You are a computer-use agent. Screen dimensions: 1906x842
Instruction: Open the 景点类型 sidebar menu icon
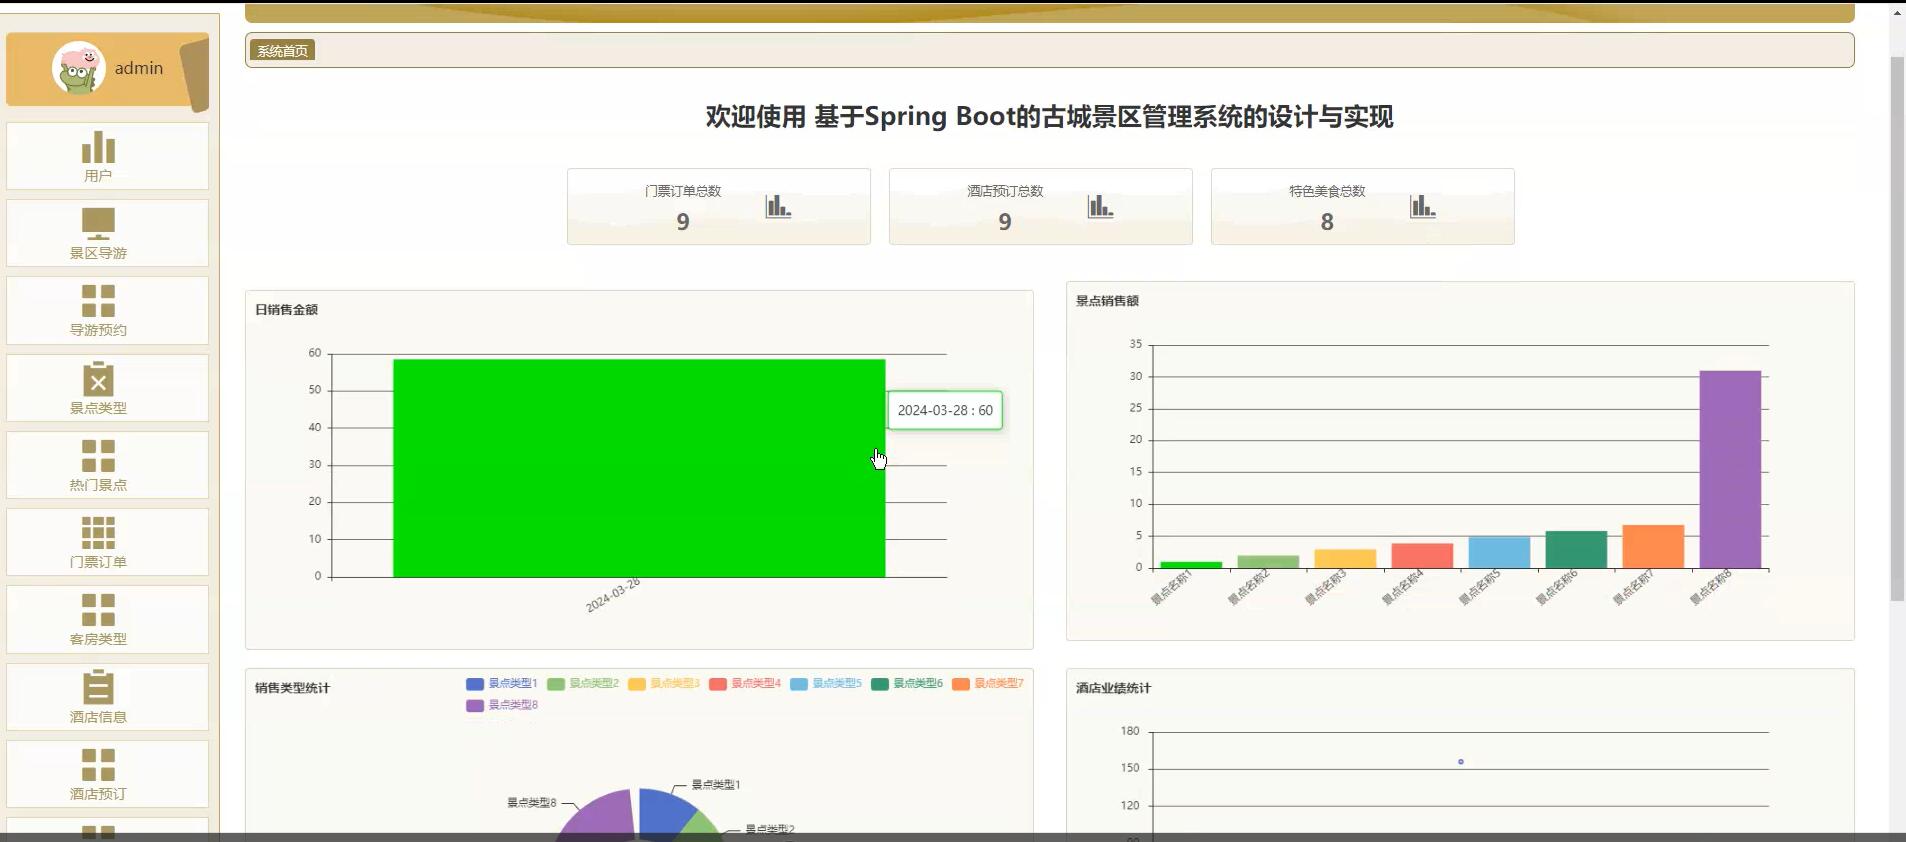coord(98,378)
